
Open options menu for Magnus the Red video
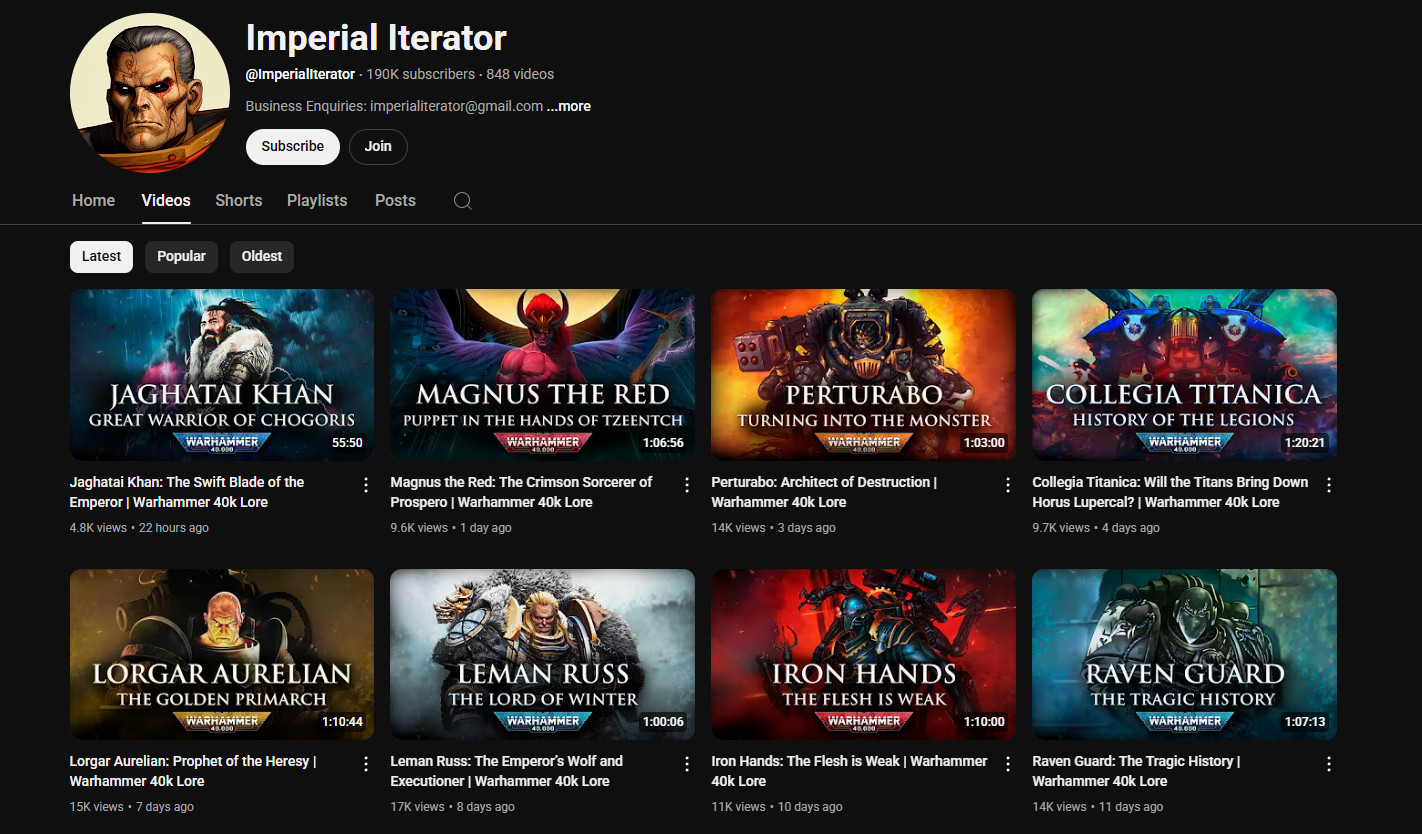(687, 485)
